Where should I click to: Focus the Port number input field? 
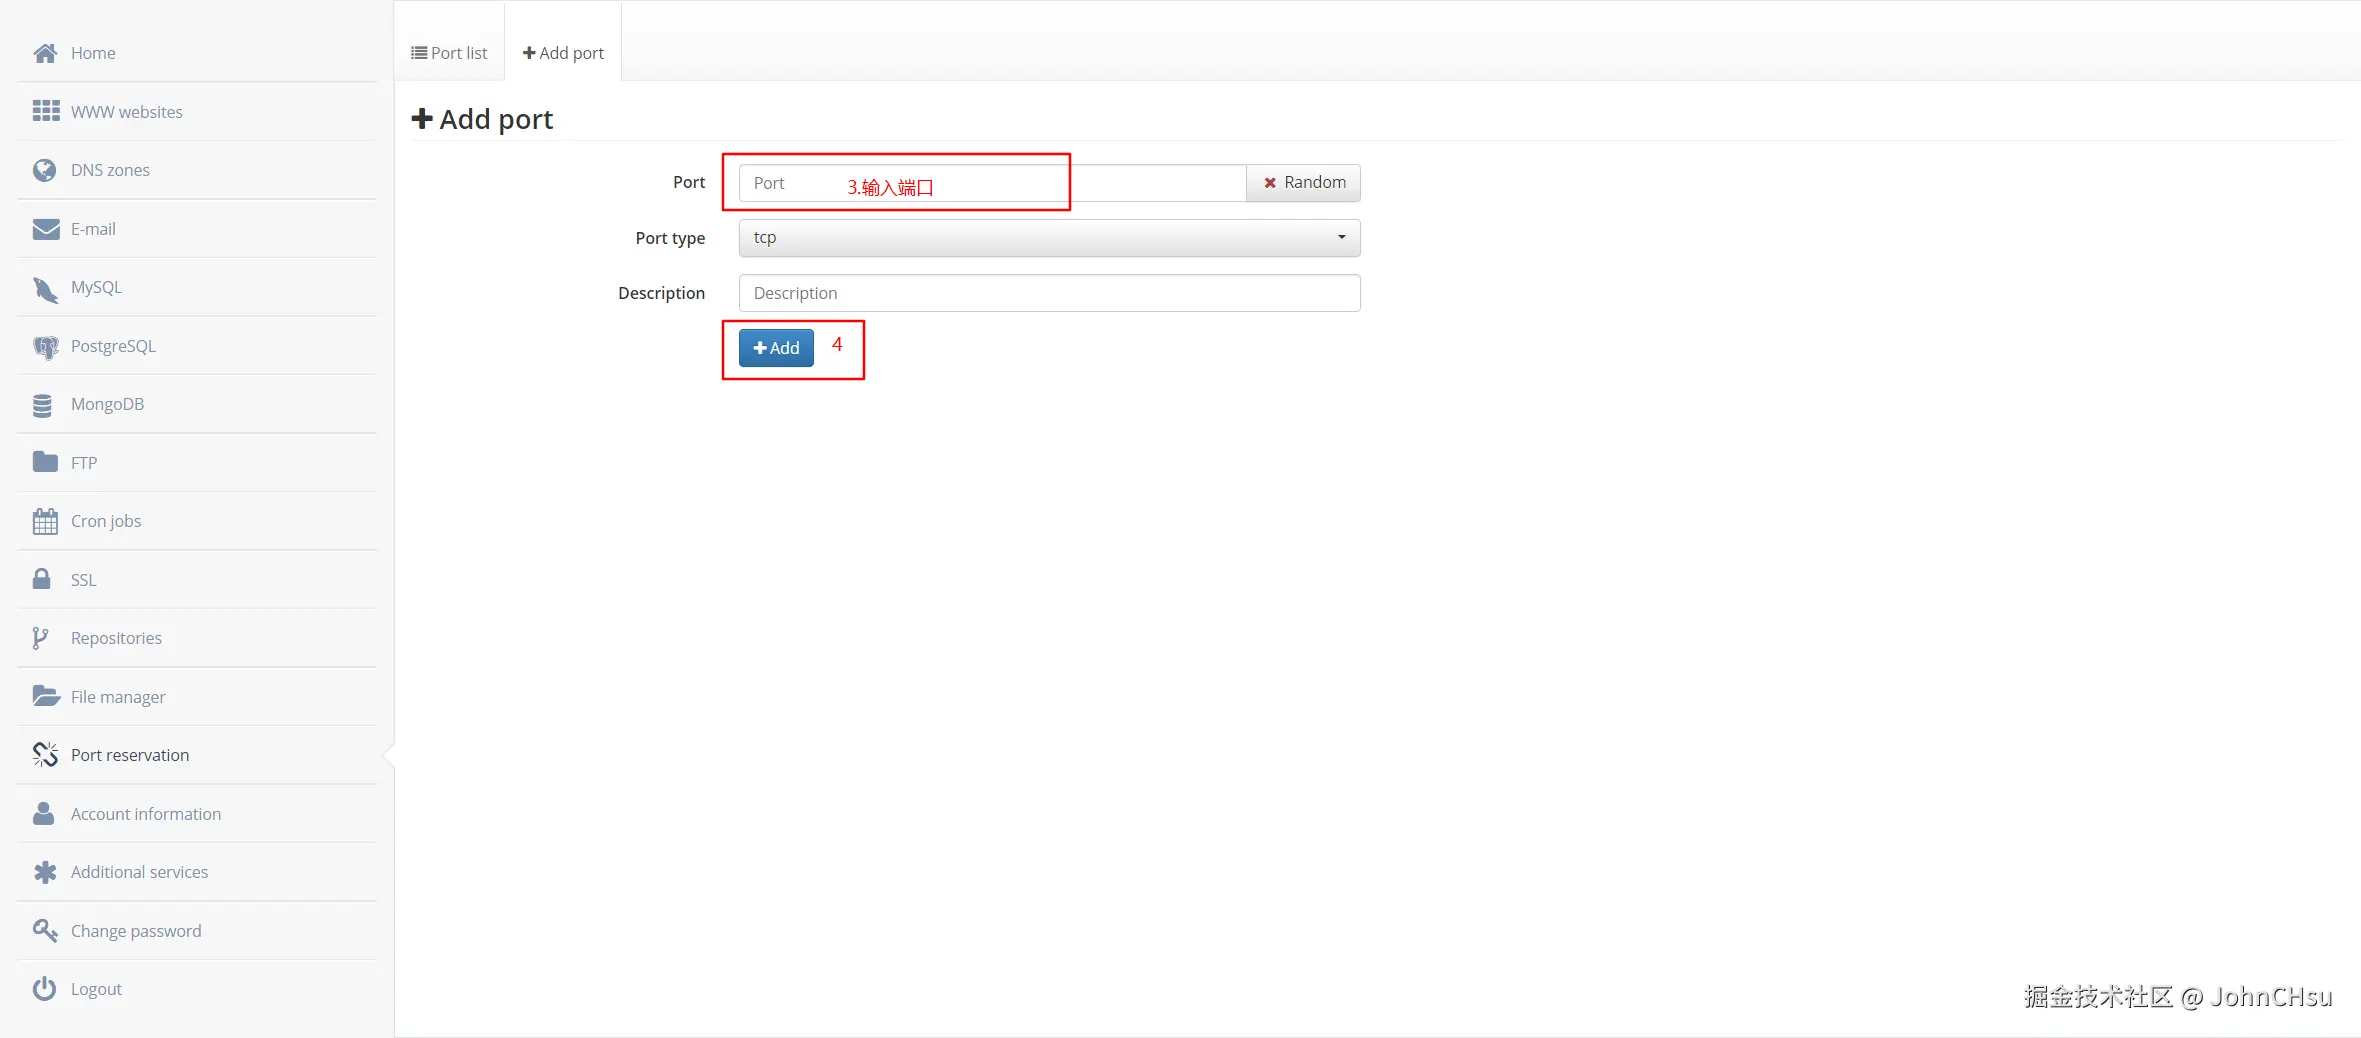[992, 183]
